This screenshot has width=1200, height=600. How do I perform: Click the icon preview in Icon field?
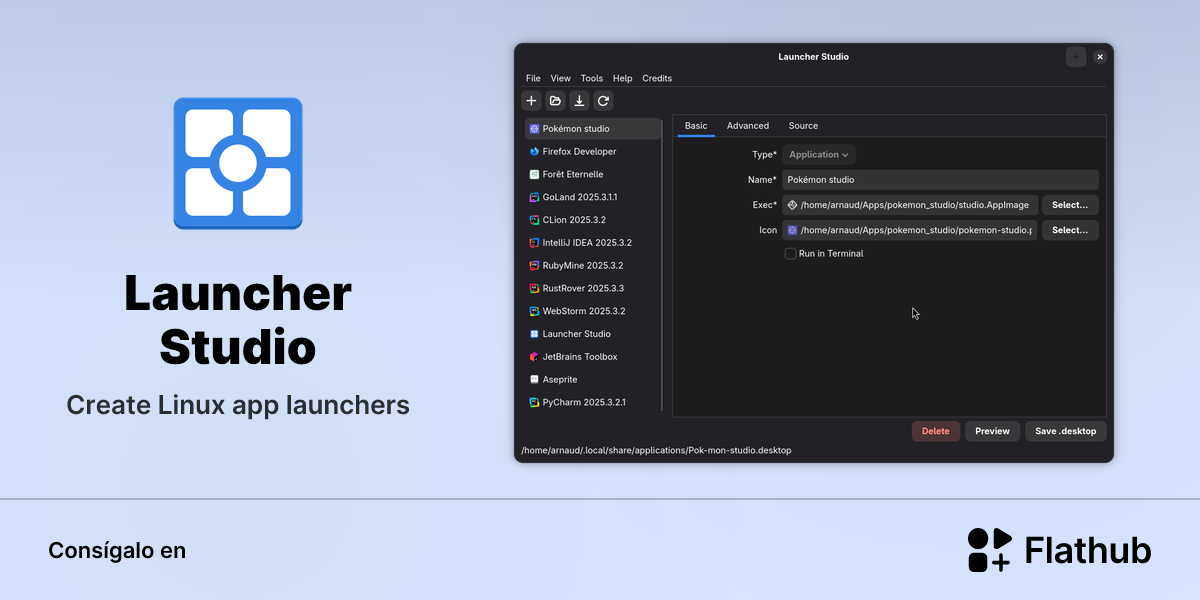(792, 230)
